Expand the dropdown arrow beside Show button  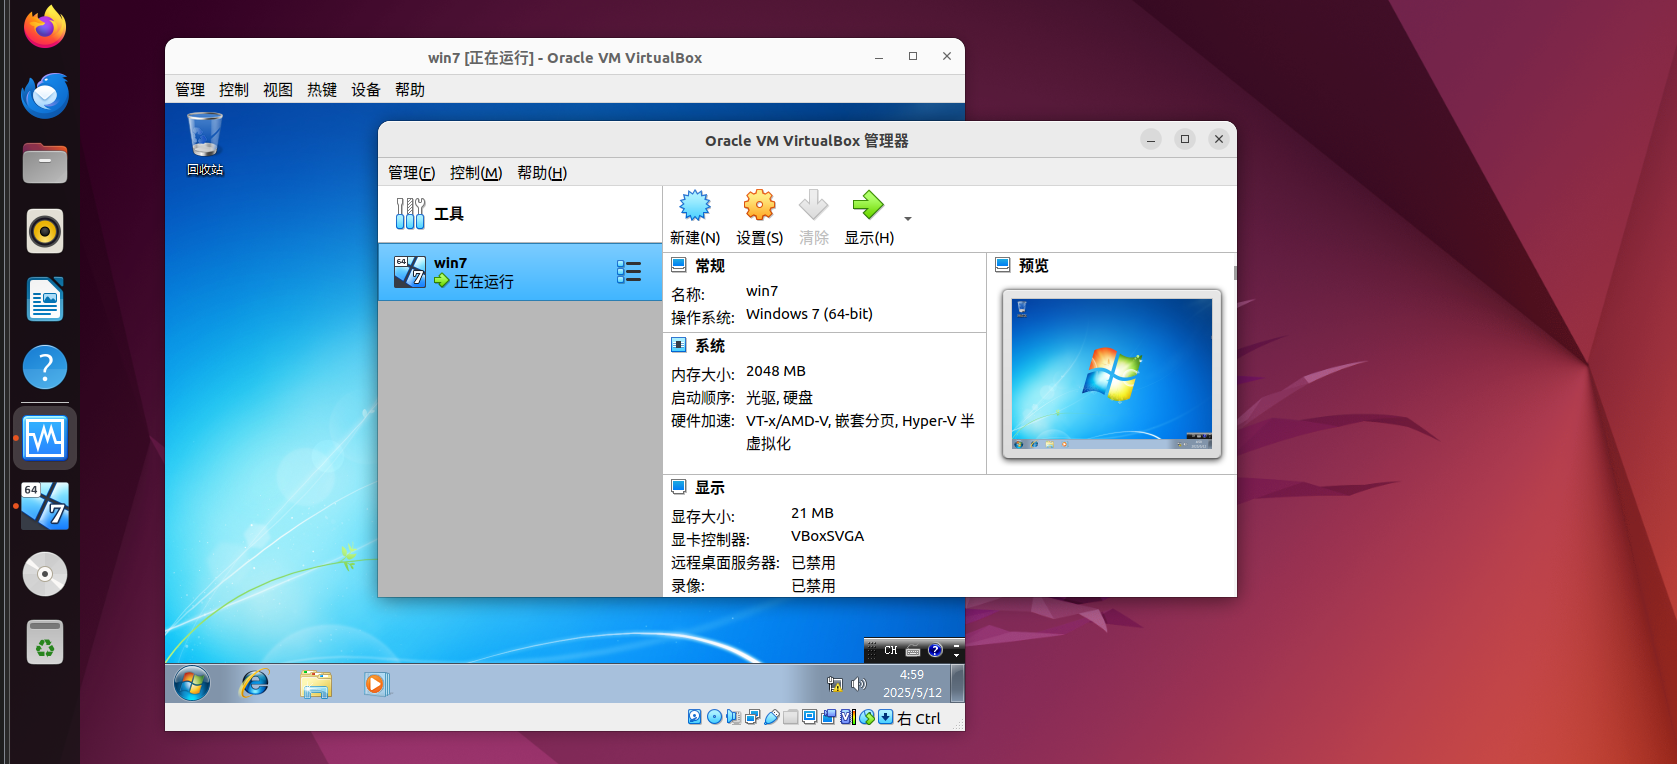[908, 218]
